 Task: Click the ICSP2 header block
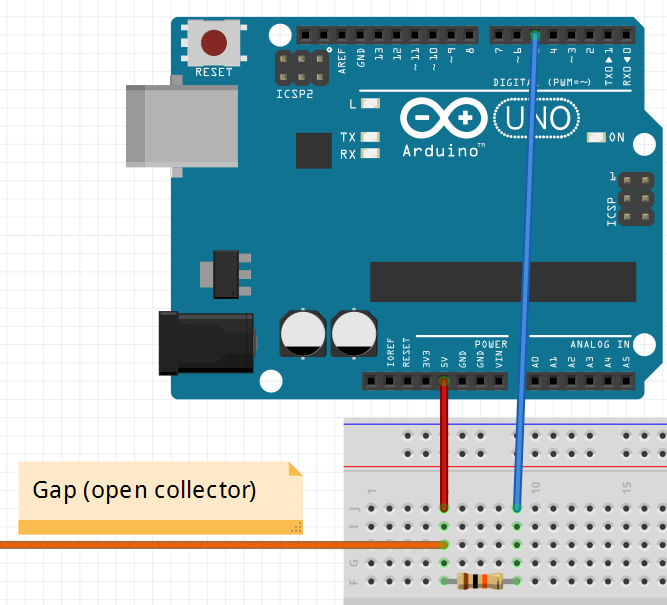[302, 68]
